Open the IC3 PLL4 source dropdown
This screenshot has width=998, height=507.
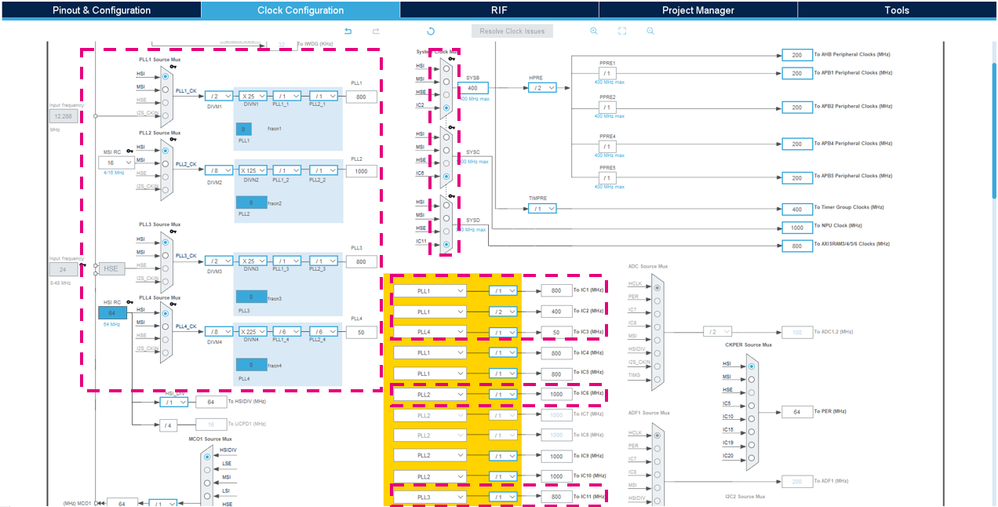point(430,333)
